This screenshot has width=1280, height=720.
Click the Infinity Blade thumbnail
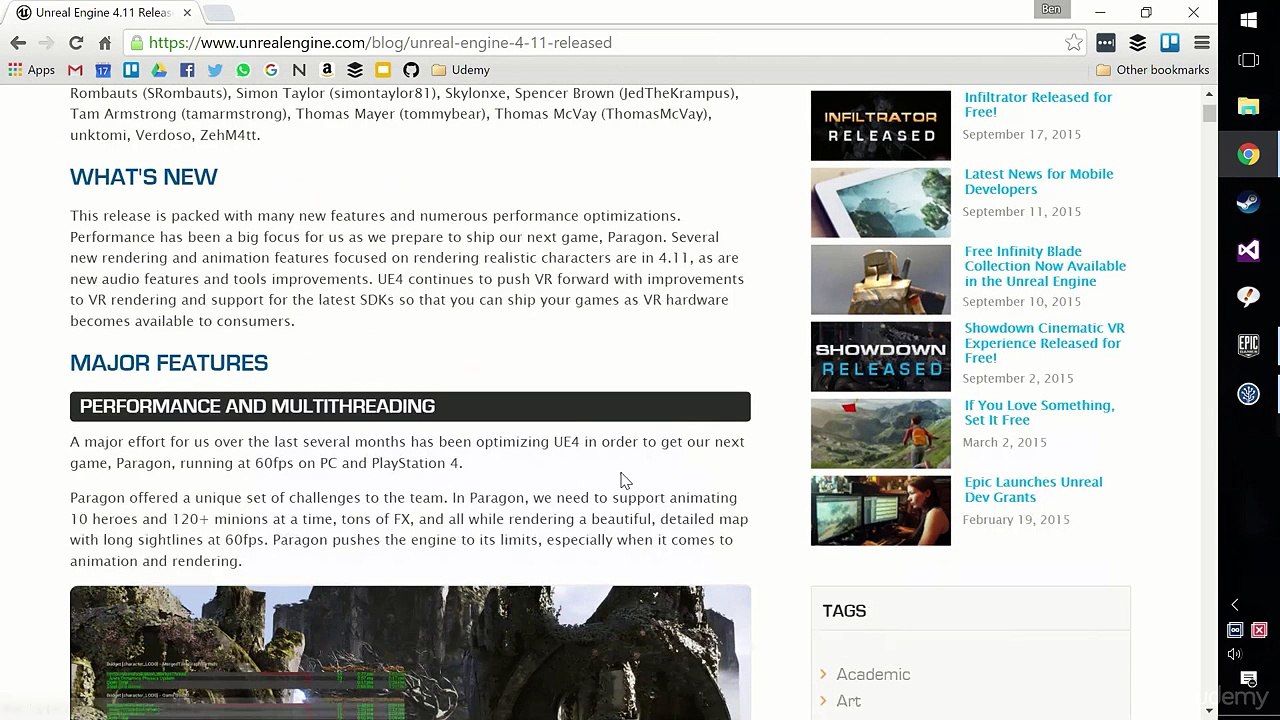(881, 280)
